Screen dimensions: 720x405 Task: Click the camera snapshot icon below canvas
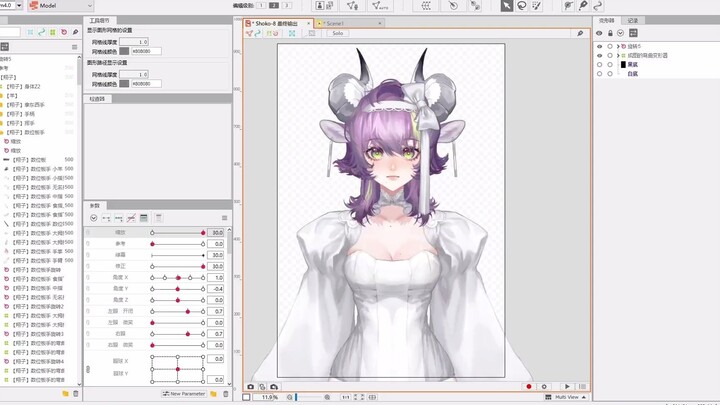[250, 387]
